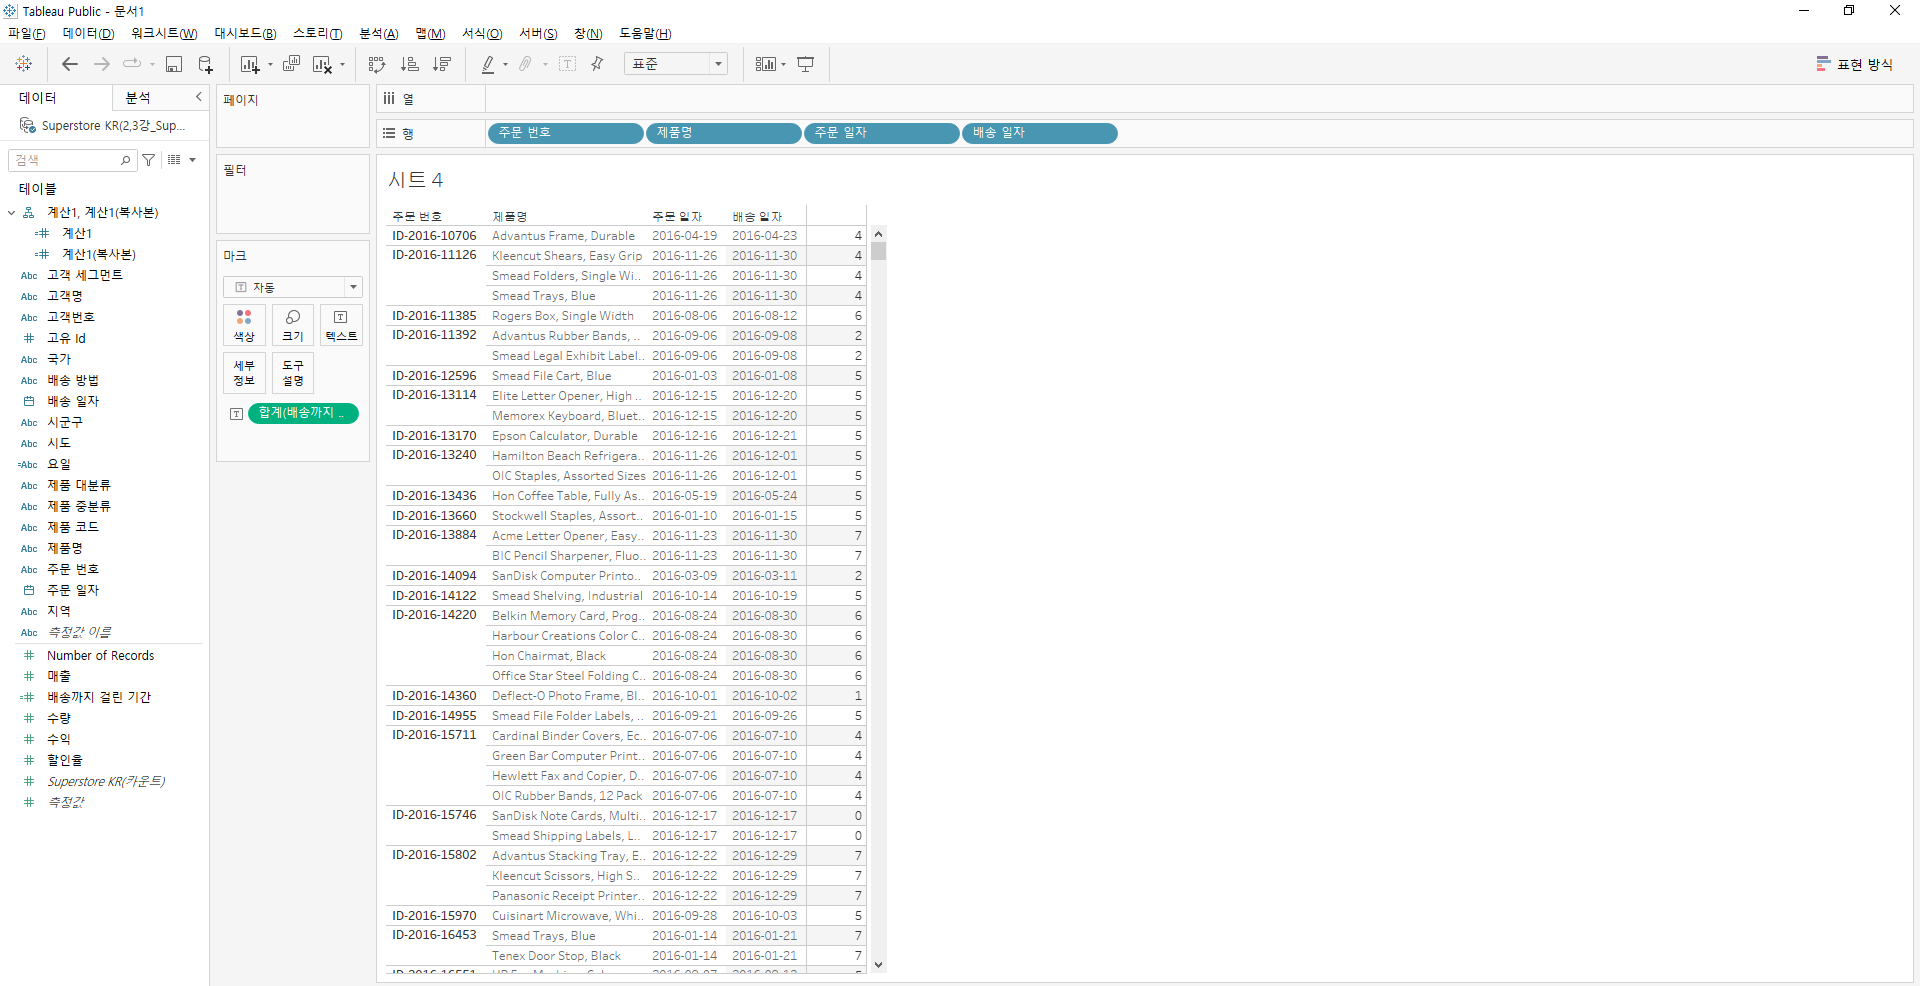This screenshot has height=986, width=1920.
Task: Click the presentation mode icon
Action: [x=805, y=64]
